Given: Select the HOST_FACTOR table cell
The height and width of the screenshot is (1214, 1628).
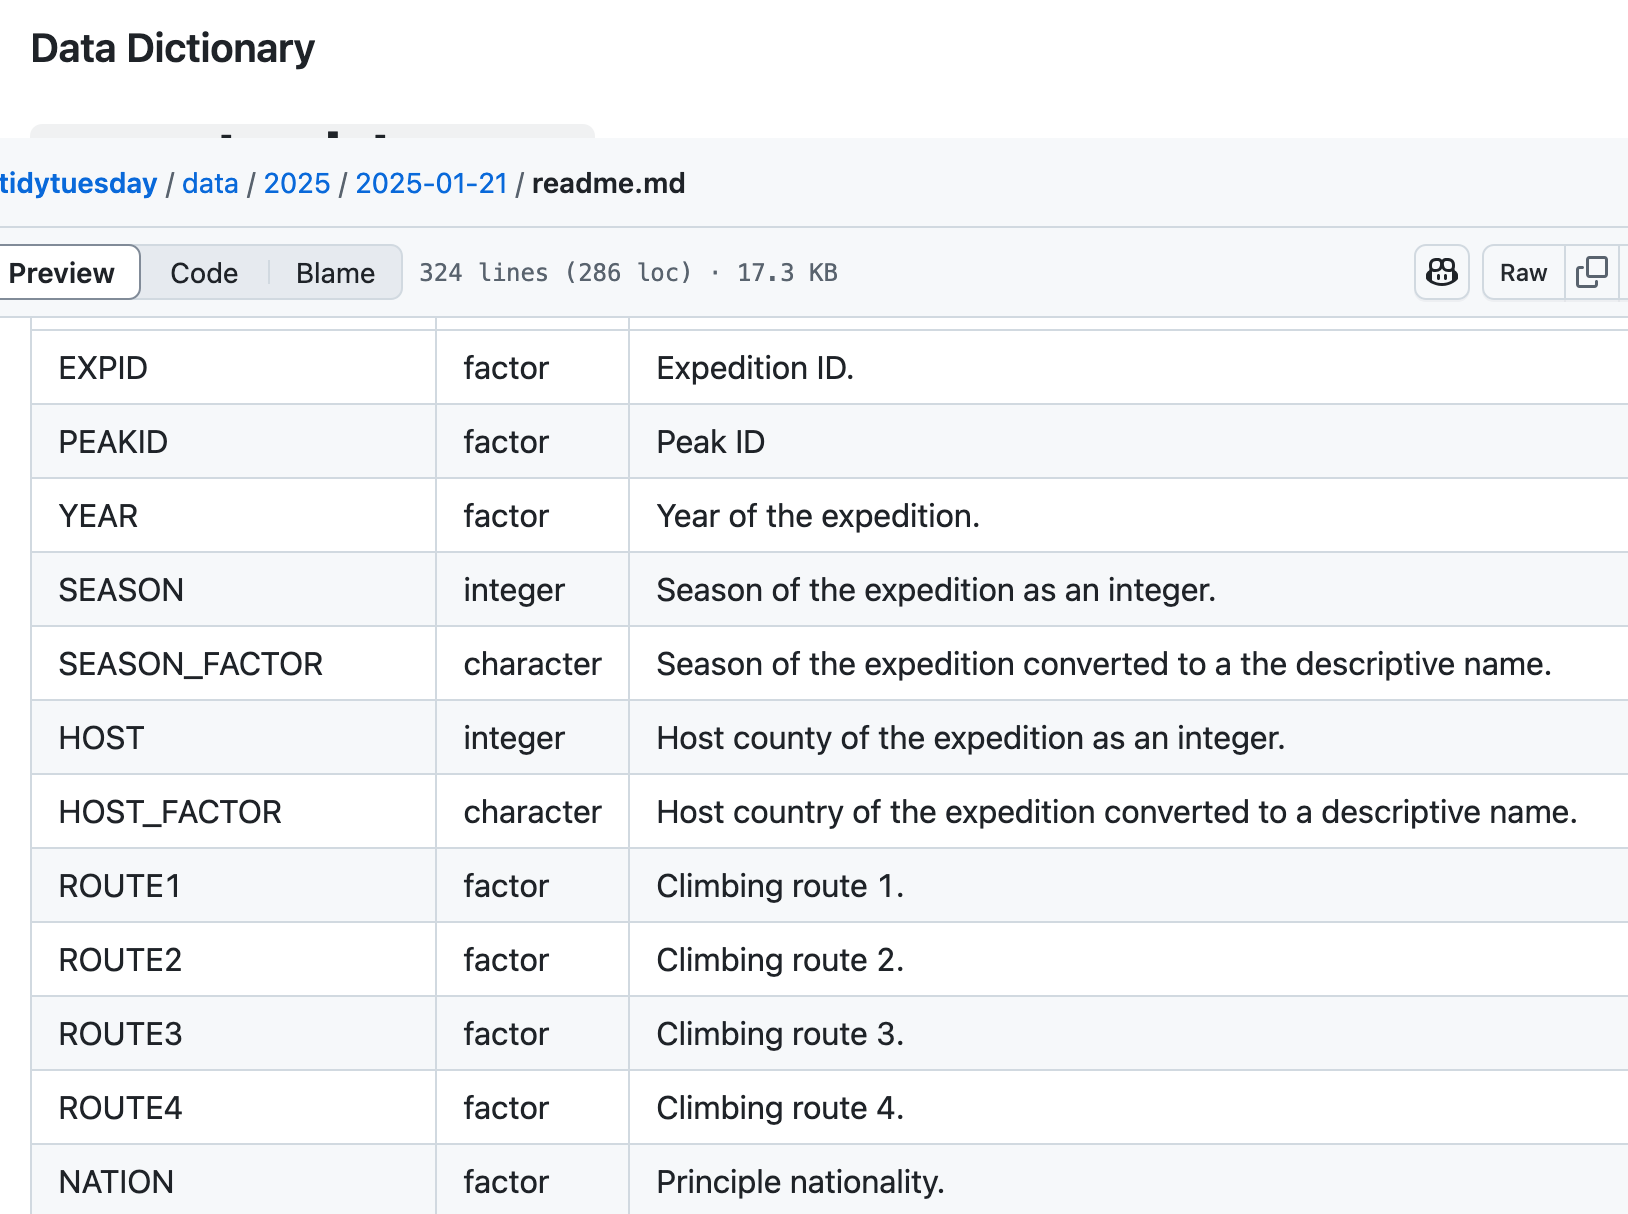Looking at the screenshot, I should pos(170,812).
